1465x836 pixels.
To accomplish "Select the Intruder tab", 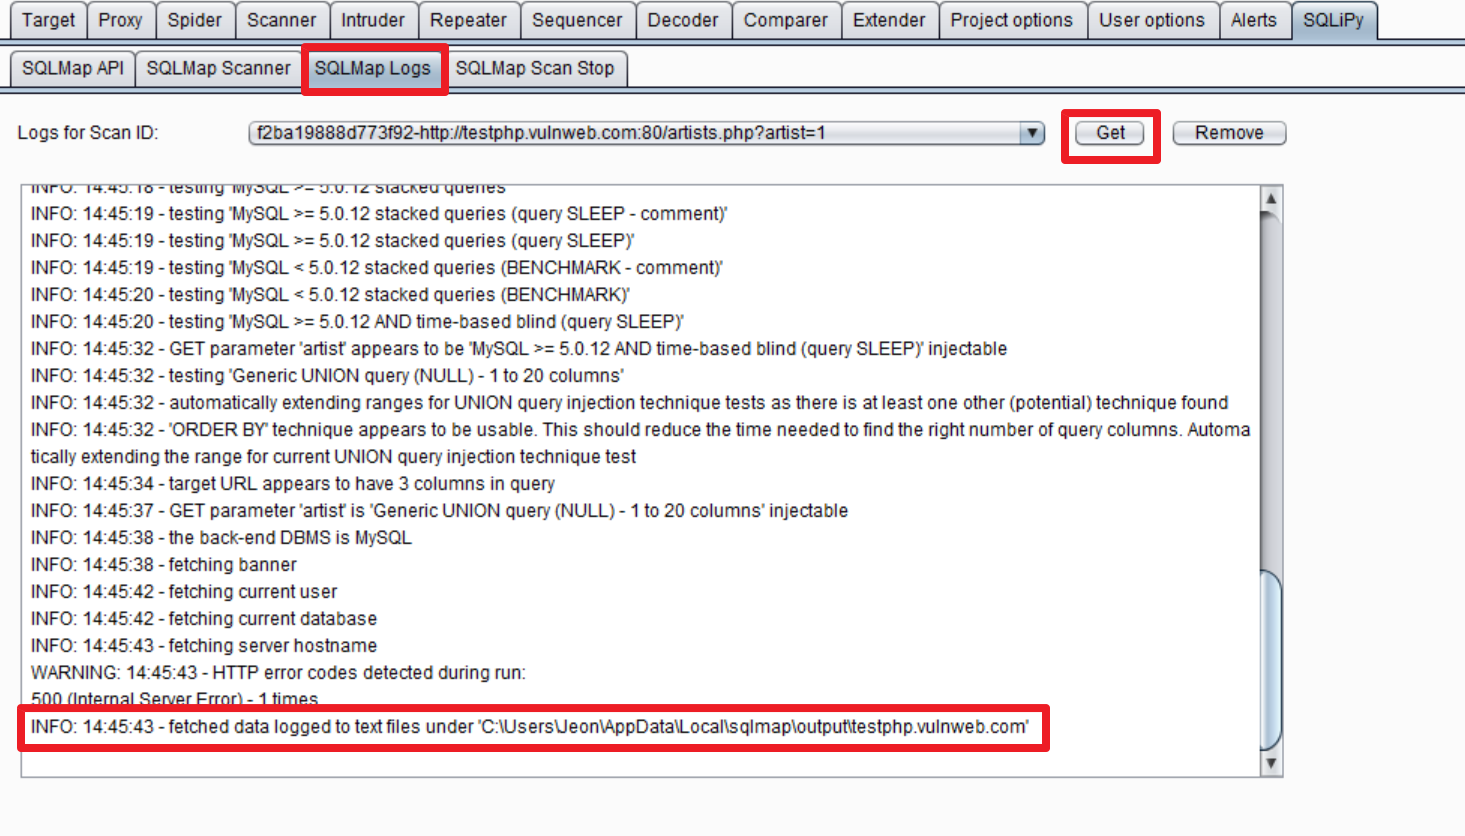I will (373, 20).
